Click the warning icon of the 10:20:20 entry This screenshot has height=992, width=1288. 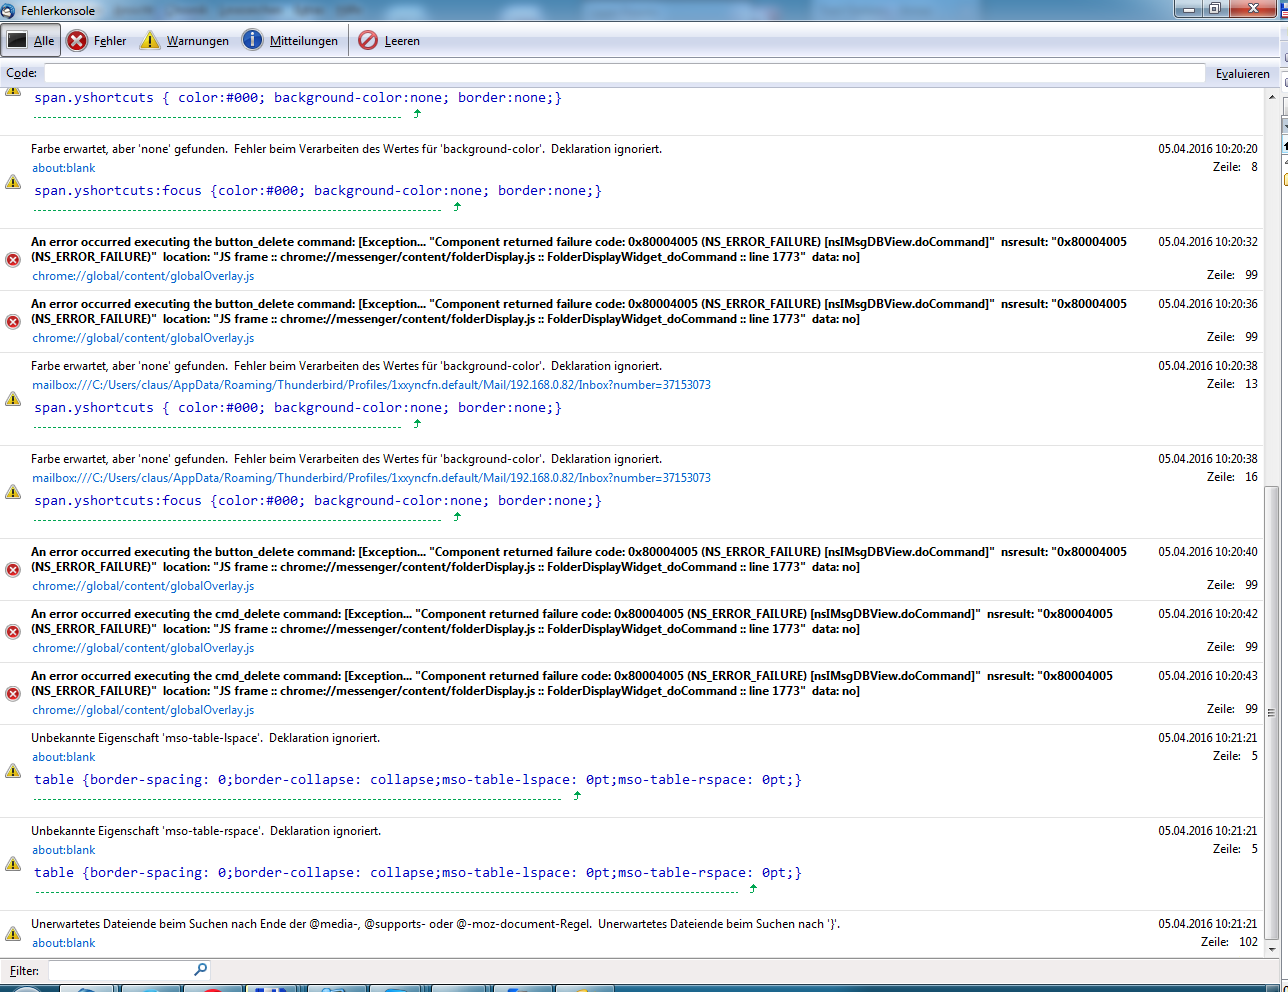point(13,182)
